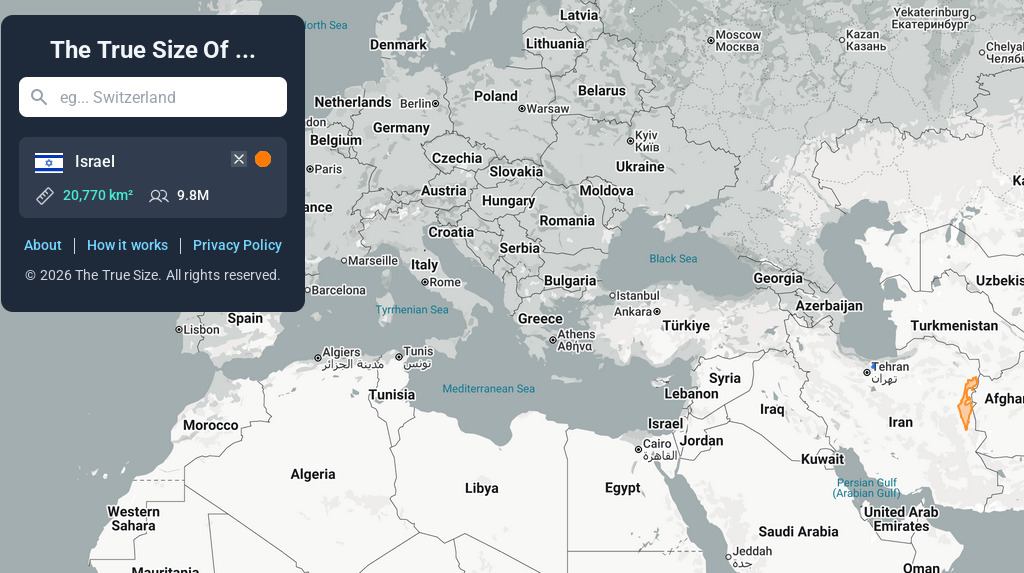Screen dimensions: 1024x573
Task: Click the Tunisia country label
Action: tap(392, 395)
